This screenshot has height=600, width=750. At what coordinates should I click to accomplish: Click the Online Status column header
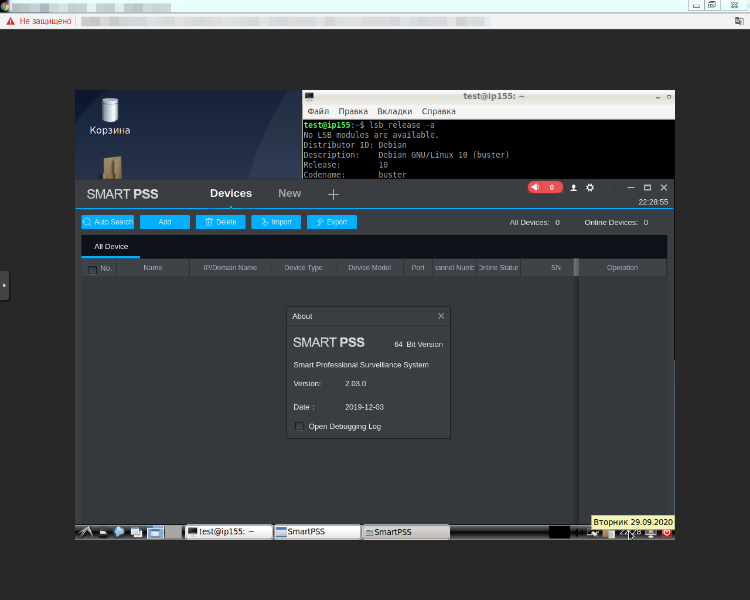point(498,267)
